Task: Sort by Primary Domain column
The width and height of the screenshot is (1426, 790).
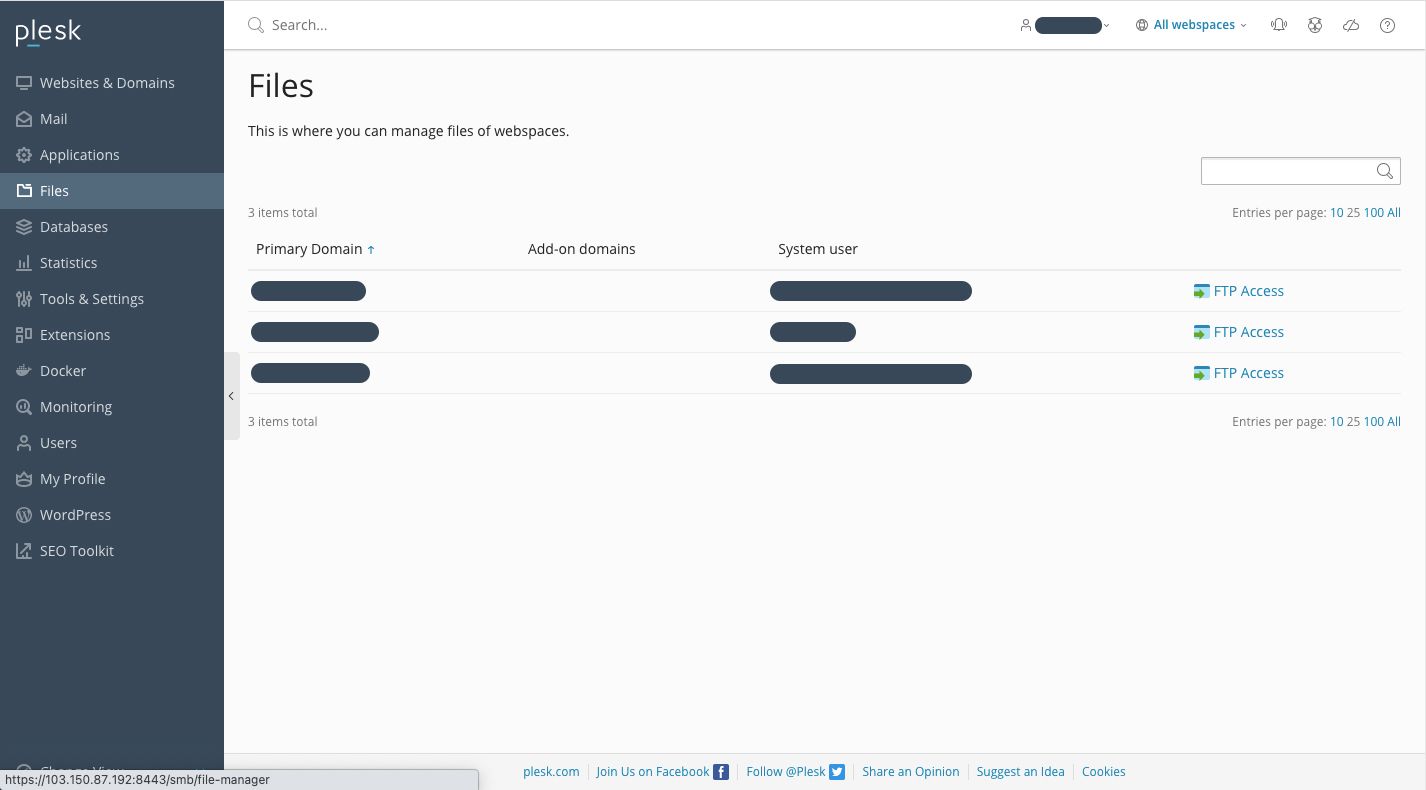Action: coord(309,249)
